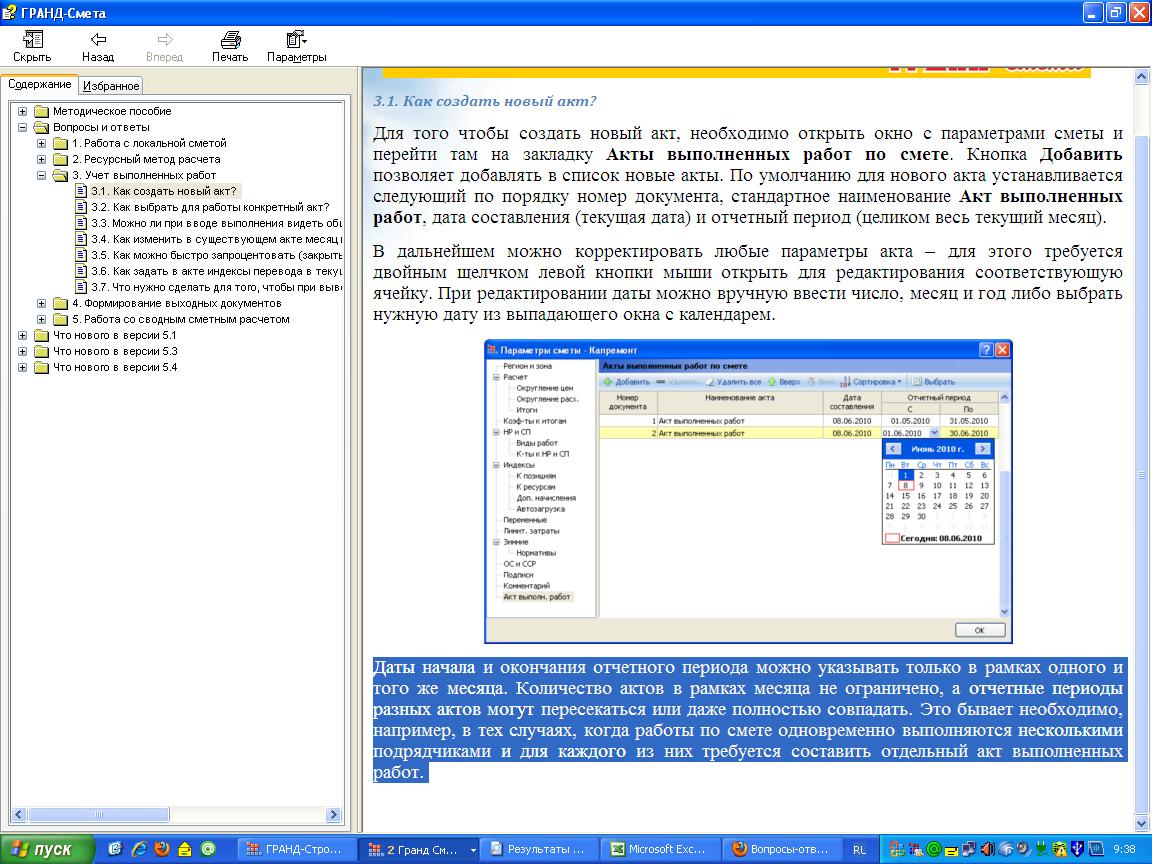The height and width of the screenshot is (864, 1152).
Task: Switch to ГРАНД-Стро... taskbar button
Action: (299, 849)
